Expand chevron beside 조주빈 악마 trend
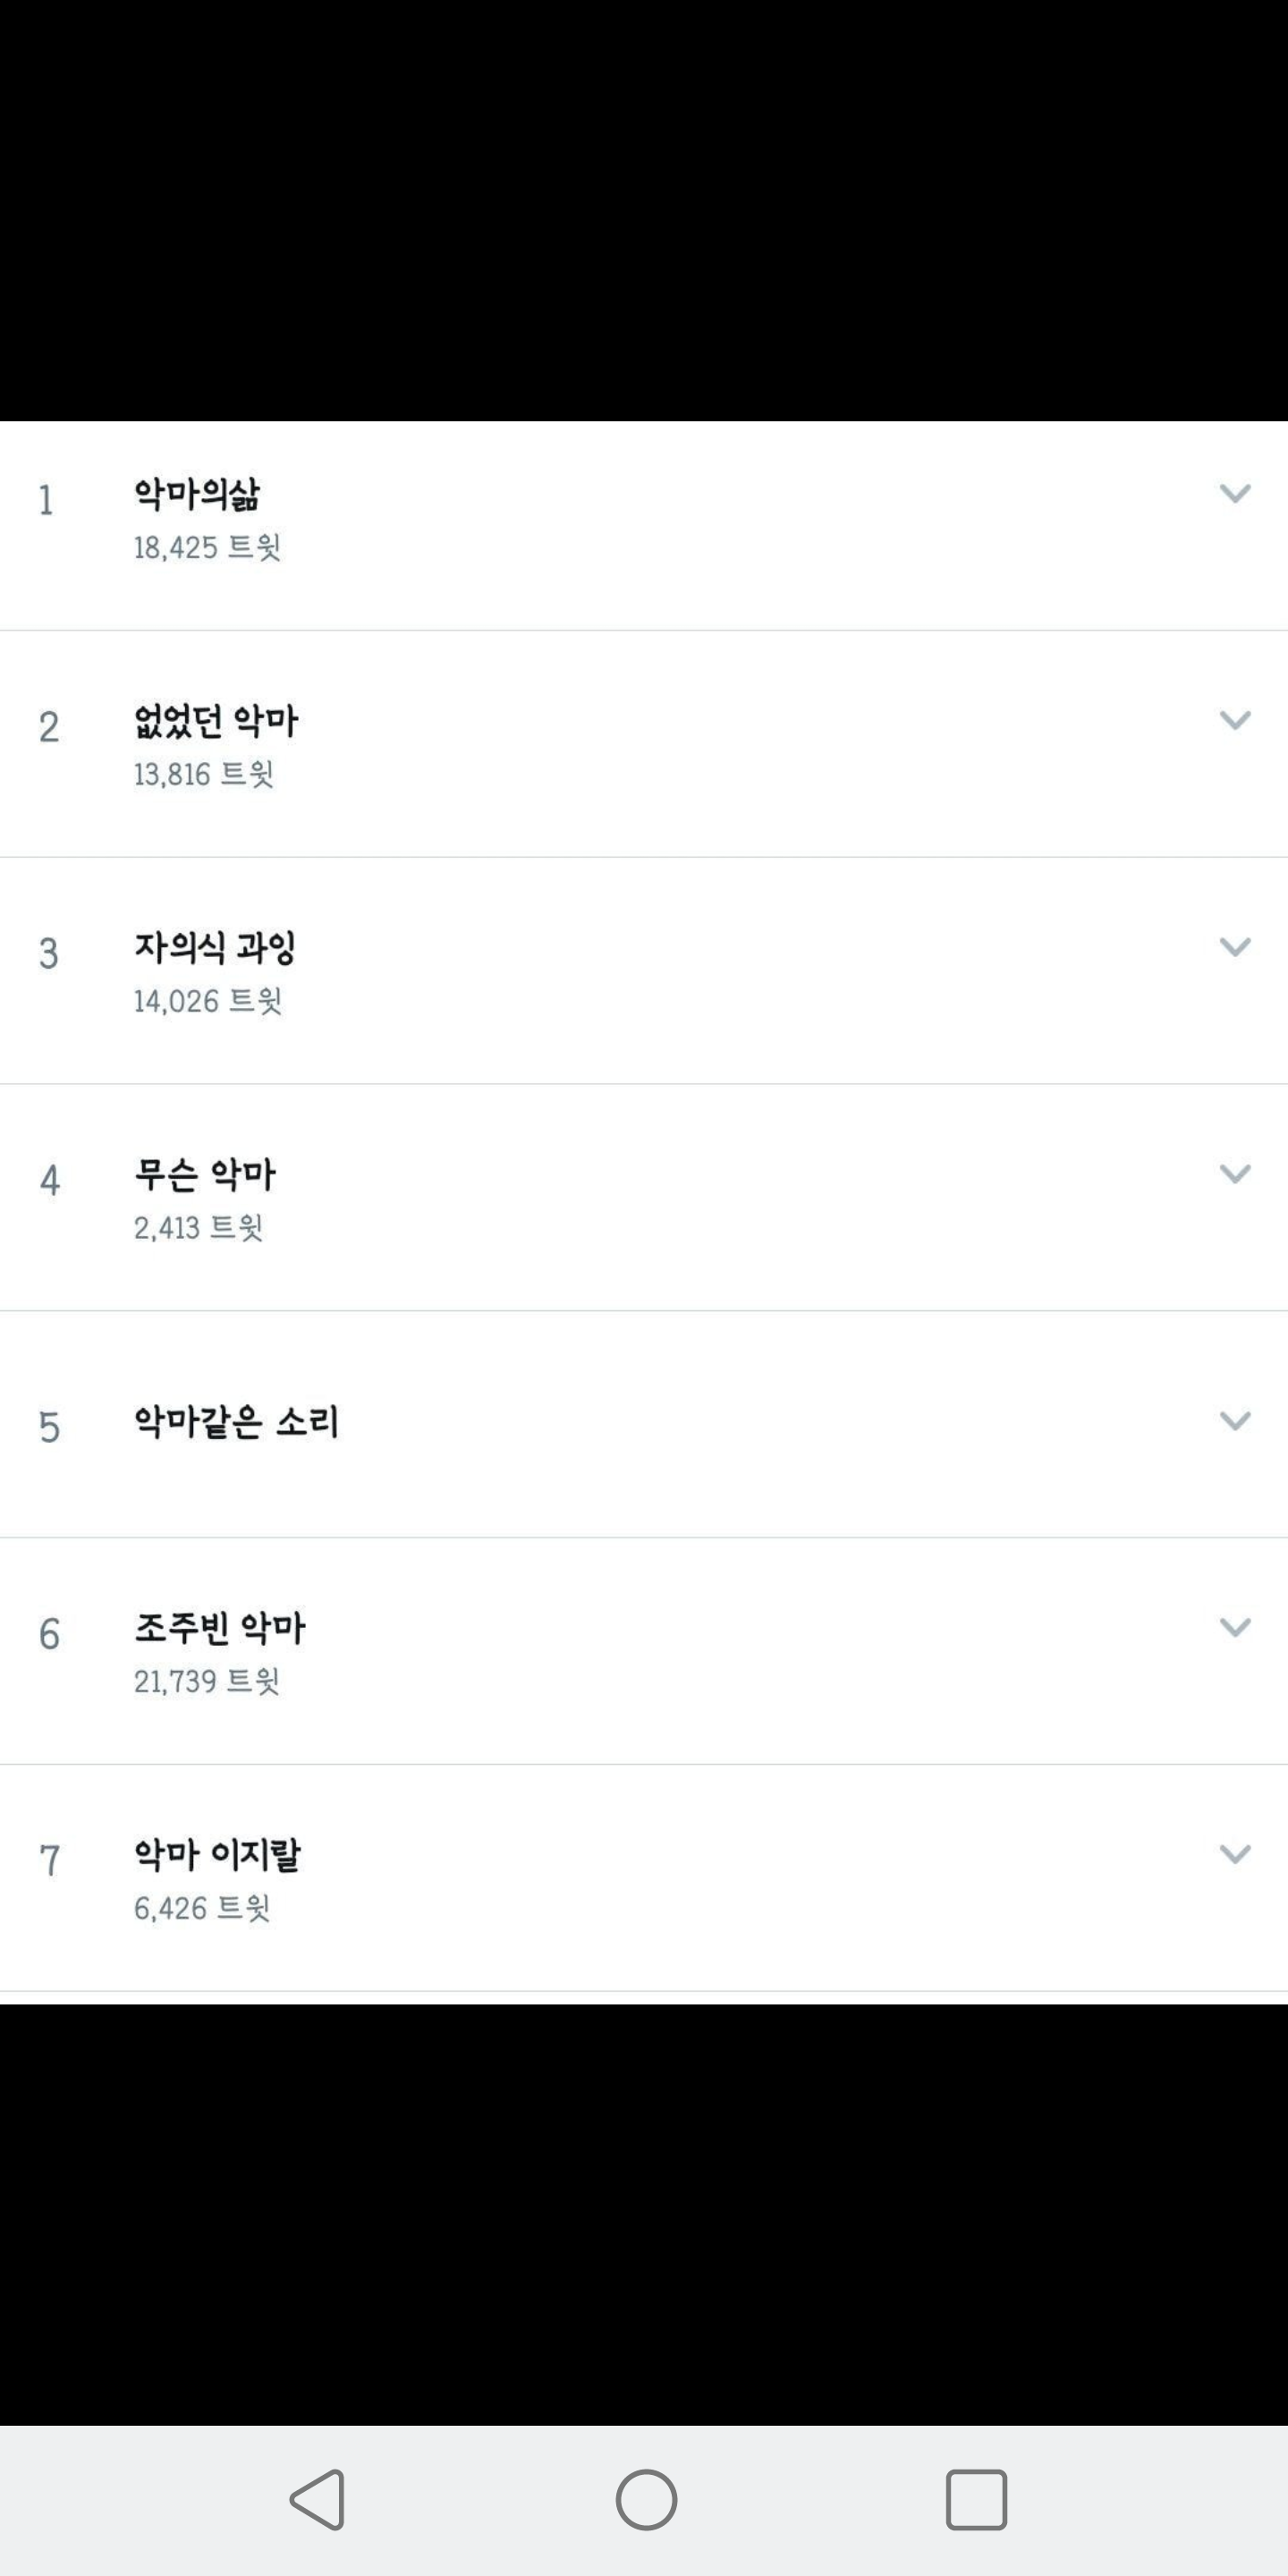The width and height of the screenshot is (1288, 2576). (x=1235, y=1628)
